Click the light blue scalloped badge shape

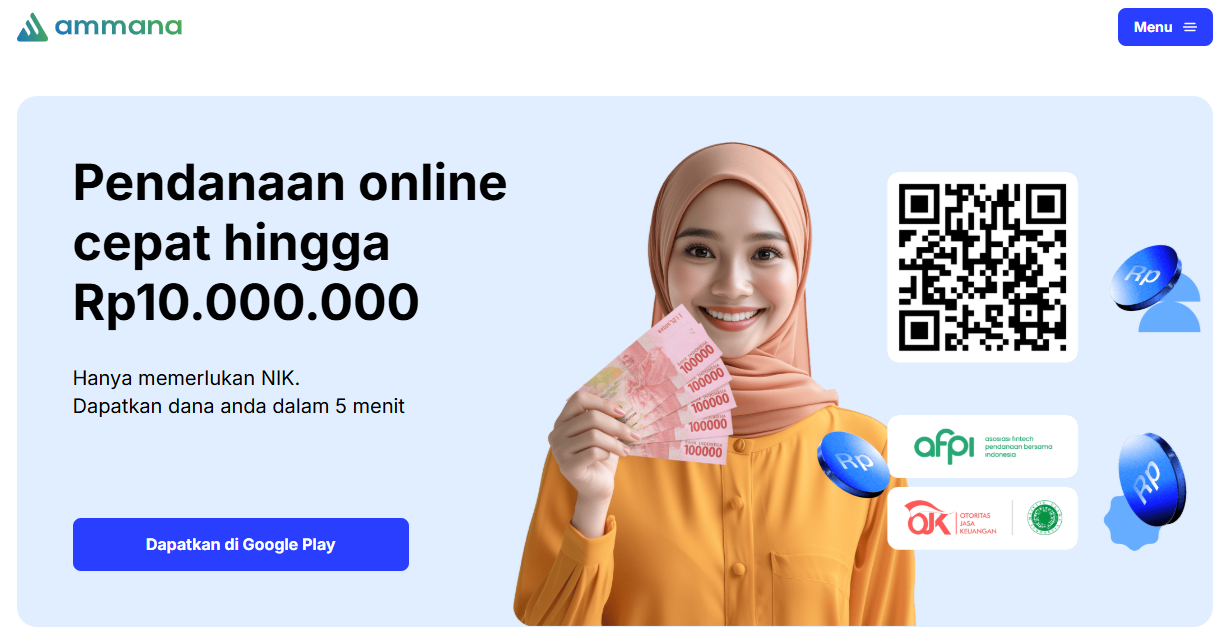1128,522
